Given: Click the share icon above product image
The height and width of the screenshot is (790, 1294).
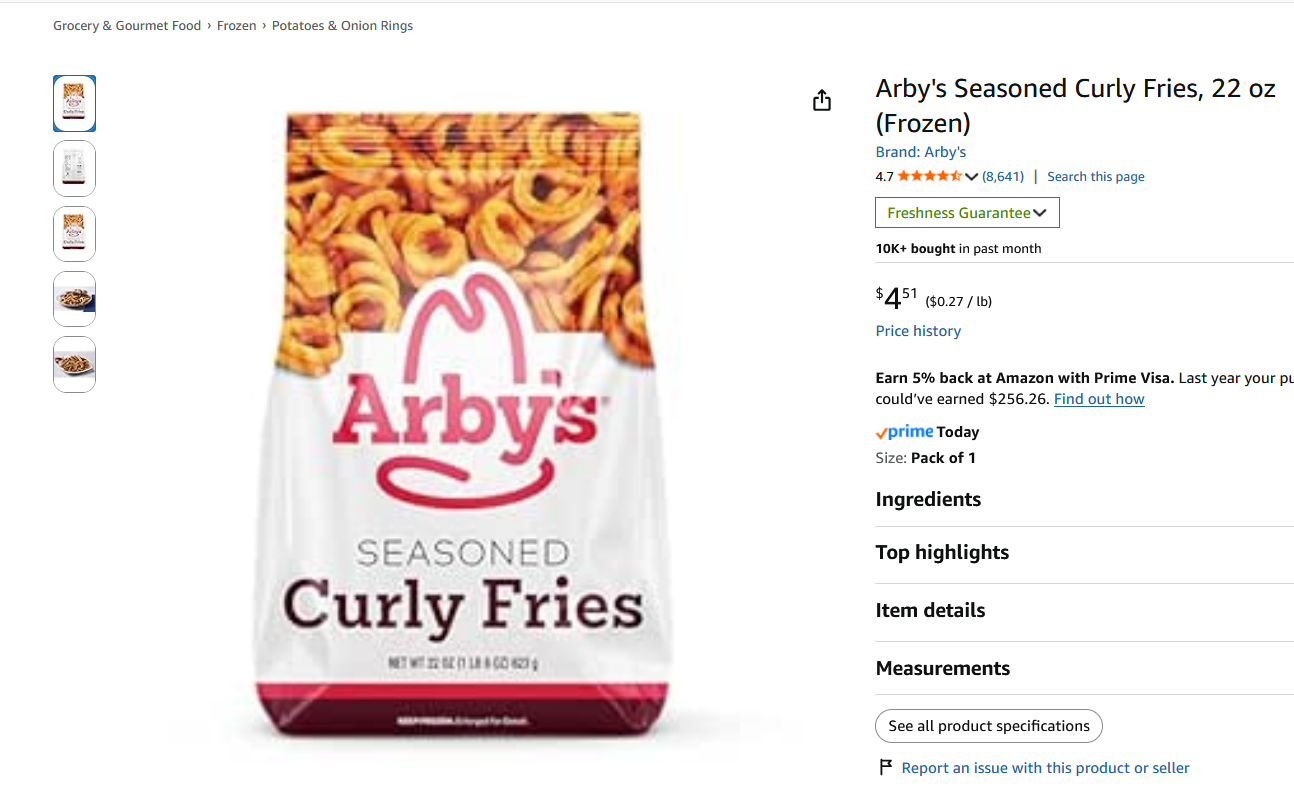Looking at the screenshot, I should point(822,100).
